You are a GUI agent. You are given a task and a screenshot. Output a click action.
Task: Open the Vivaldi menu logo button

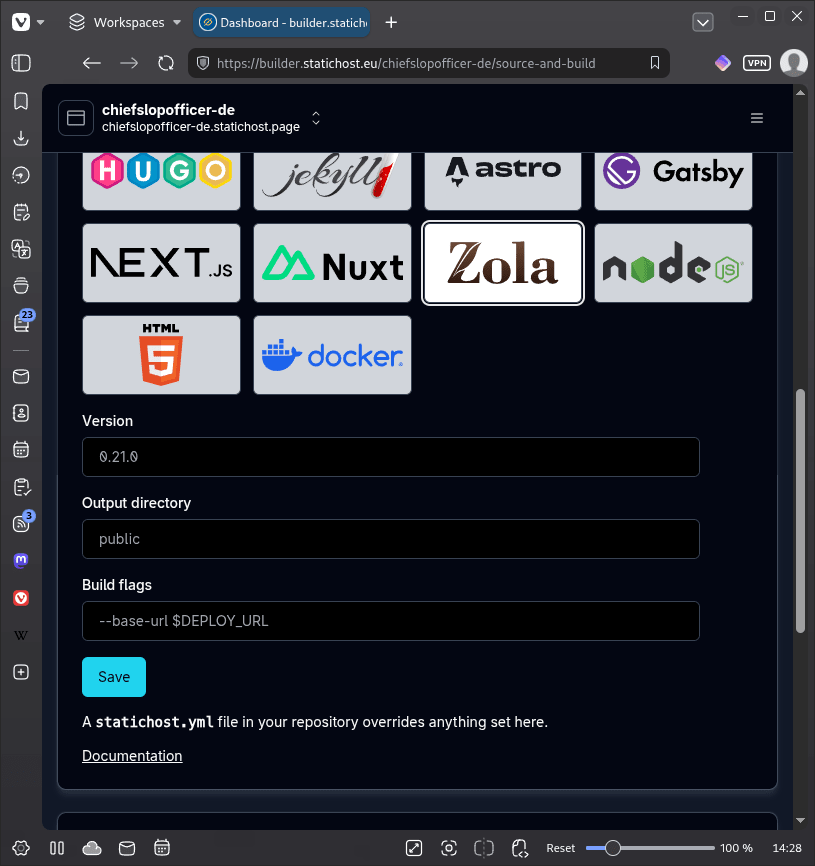coord(21,22)
